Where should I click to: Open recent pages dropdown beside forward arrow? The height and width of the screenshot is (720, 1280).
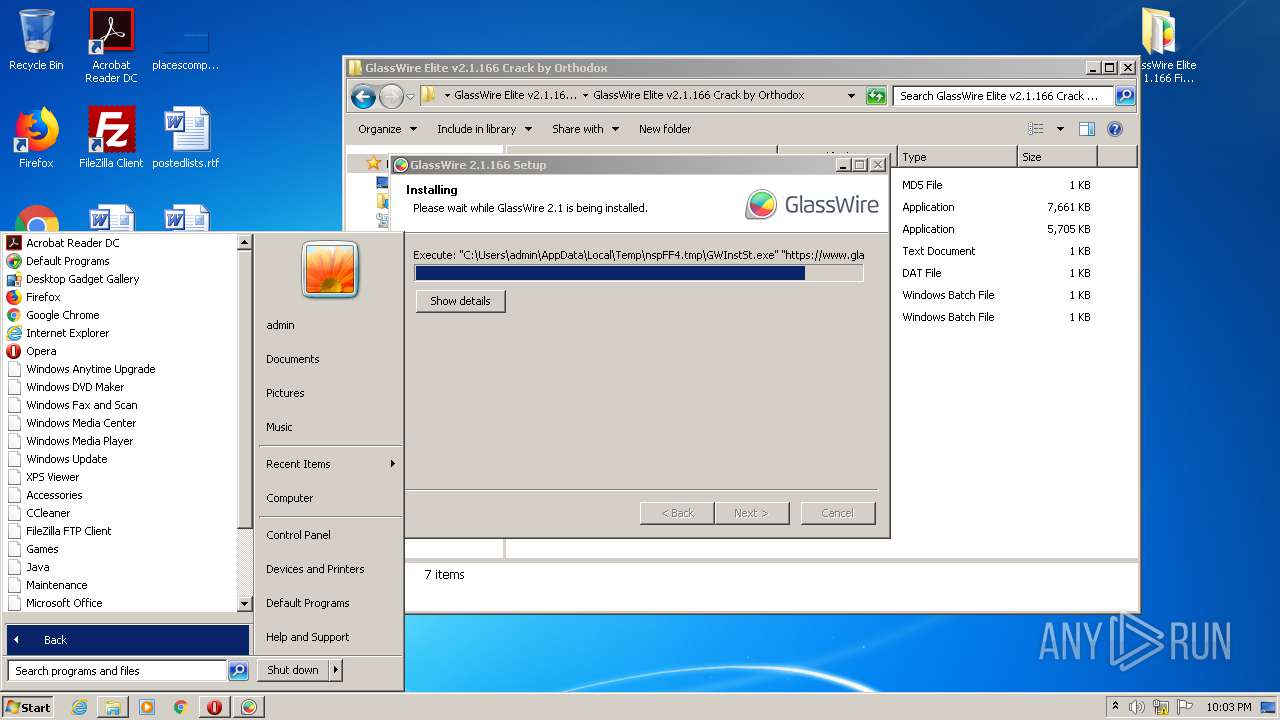coord(410,97)
